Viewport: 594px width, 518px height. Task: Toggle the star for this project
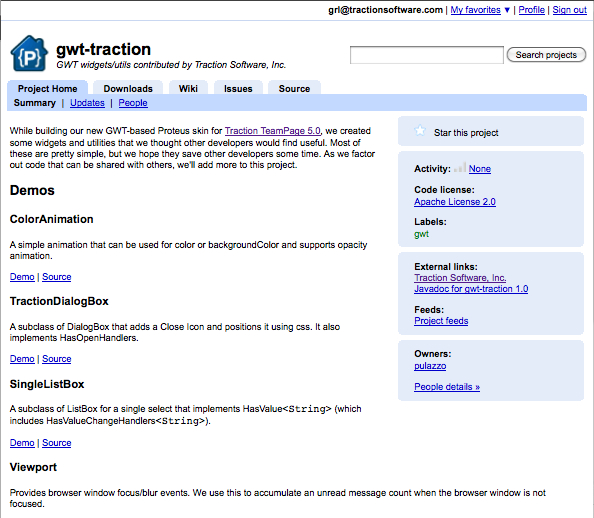420,131
